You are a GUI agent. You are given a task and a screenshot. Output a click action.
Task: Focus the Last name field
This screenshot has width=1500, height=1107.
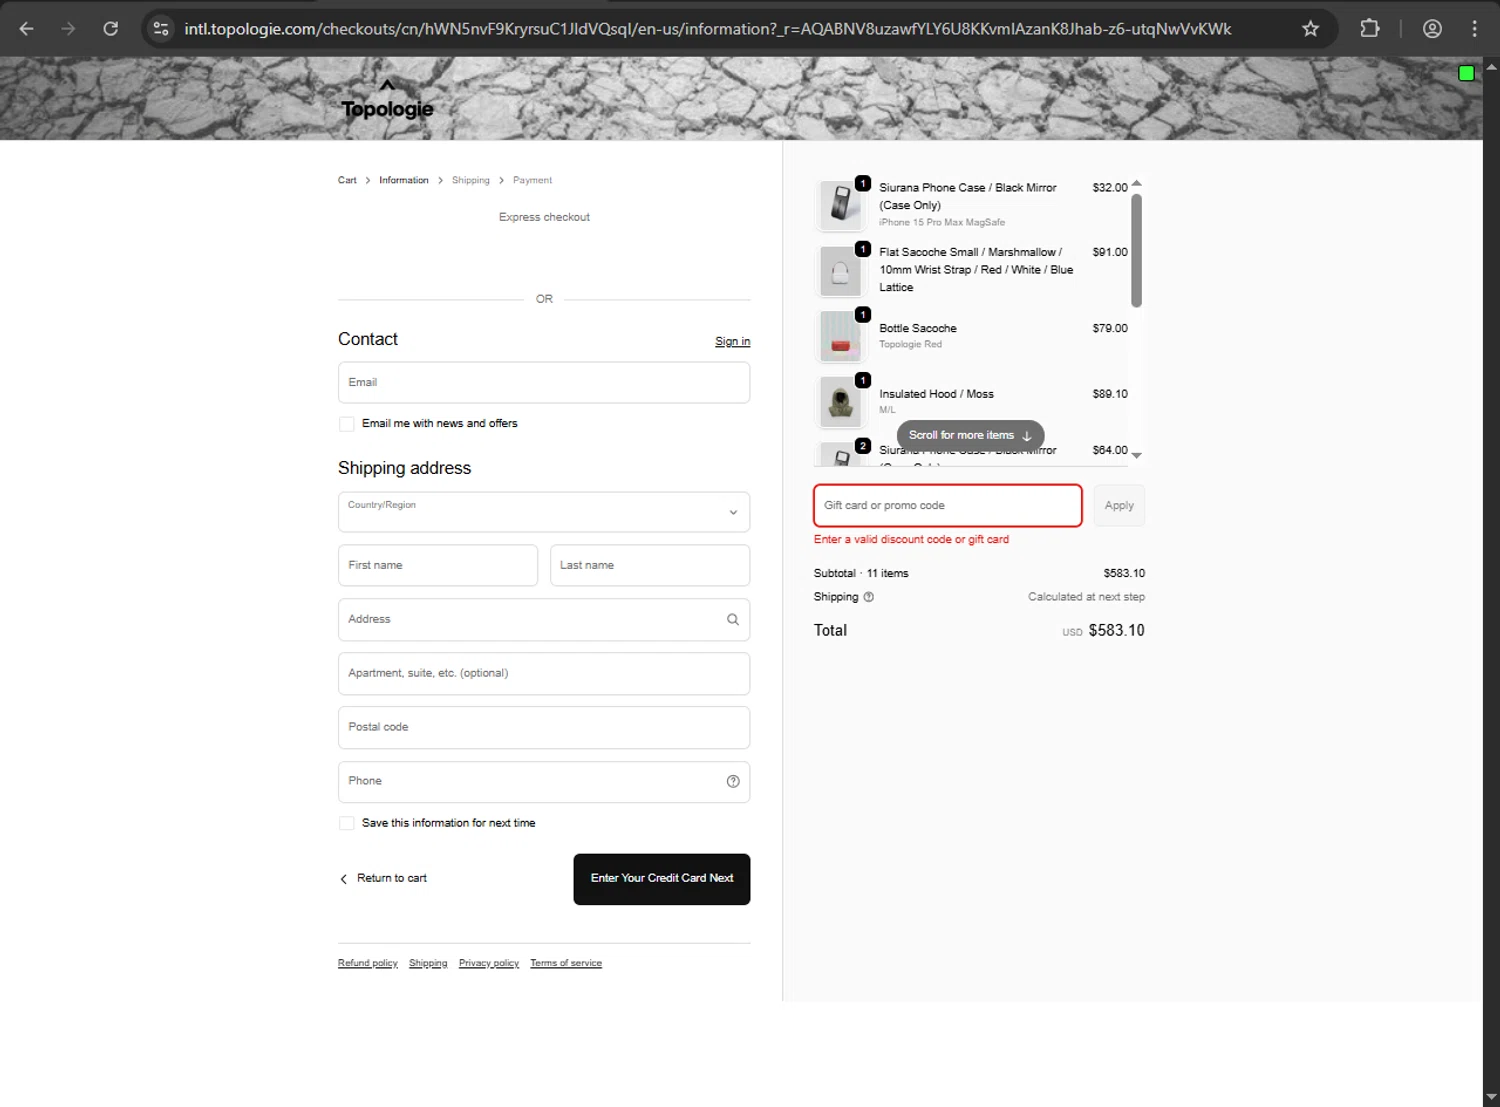tap(650, 566)
